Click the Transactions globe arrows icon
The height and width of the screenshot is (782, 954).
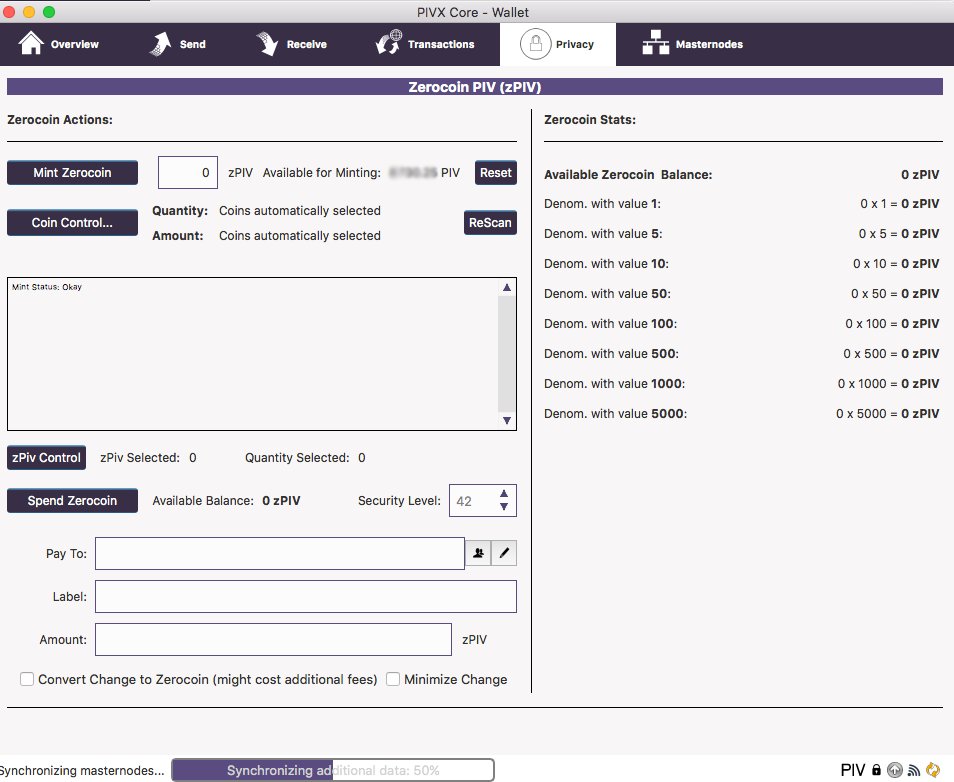pyautogui.click(x=389, y=43)
